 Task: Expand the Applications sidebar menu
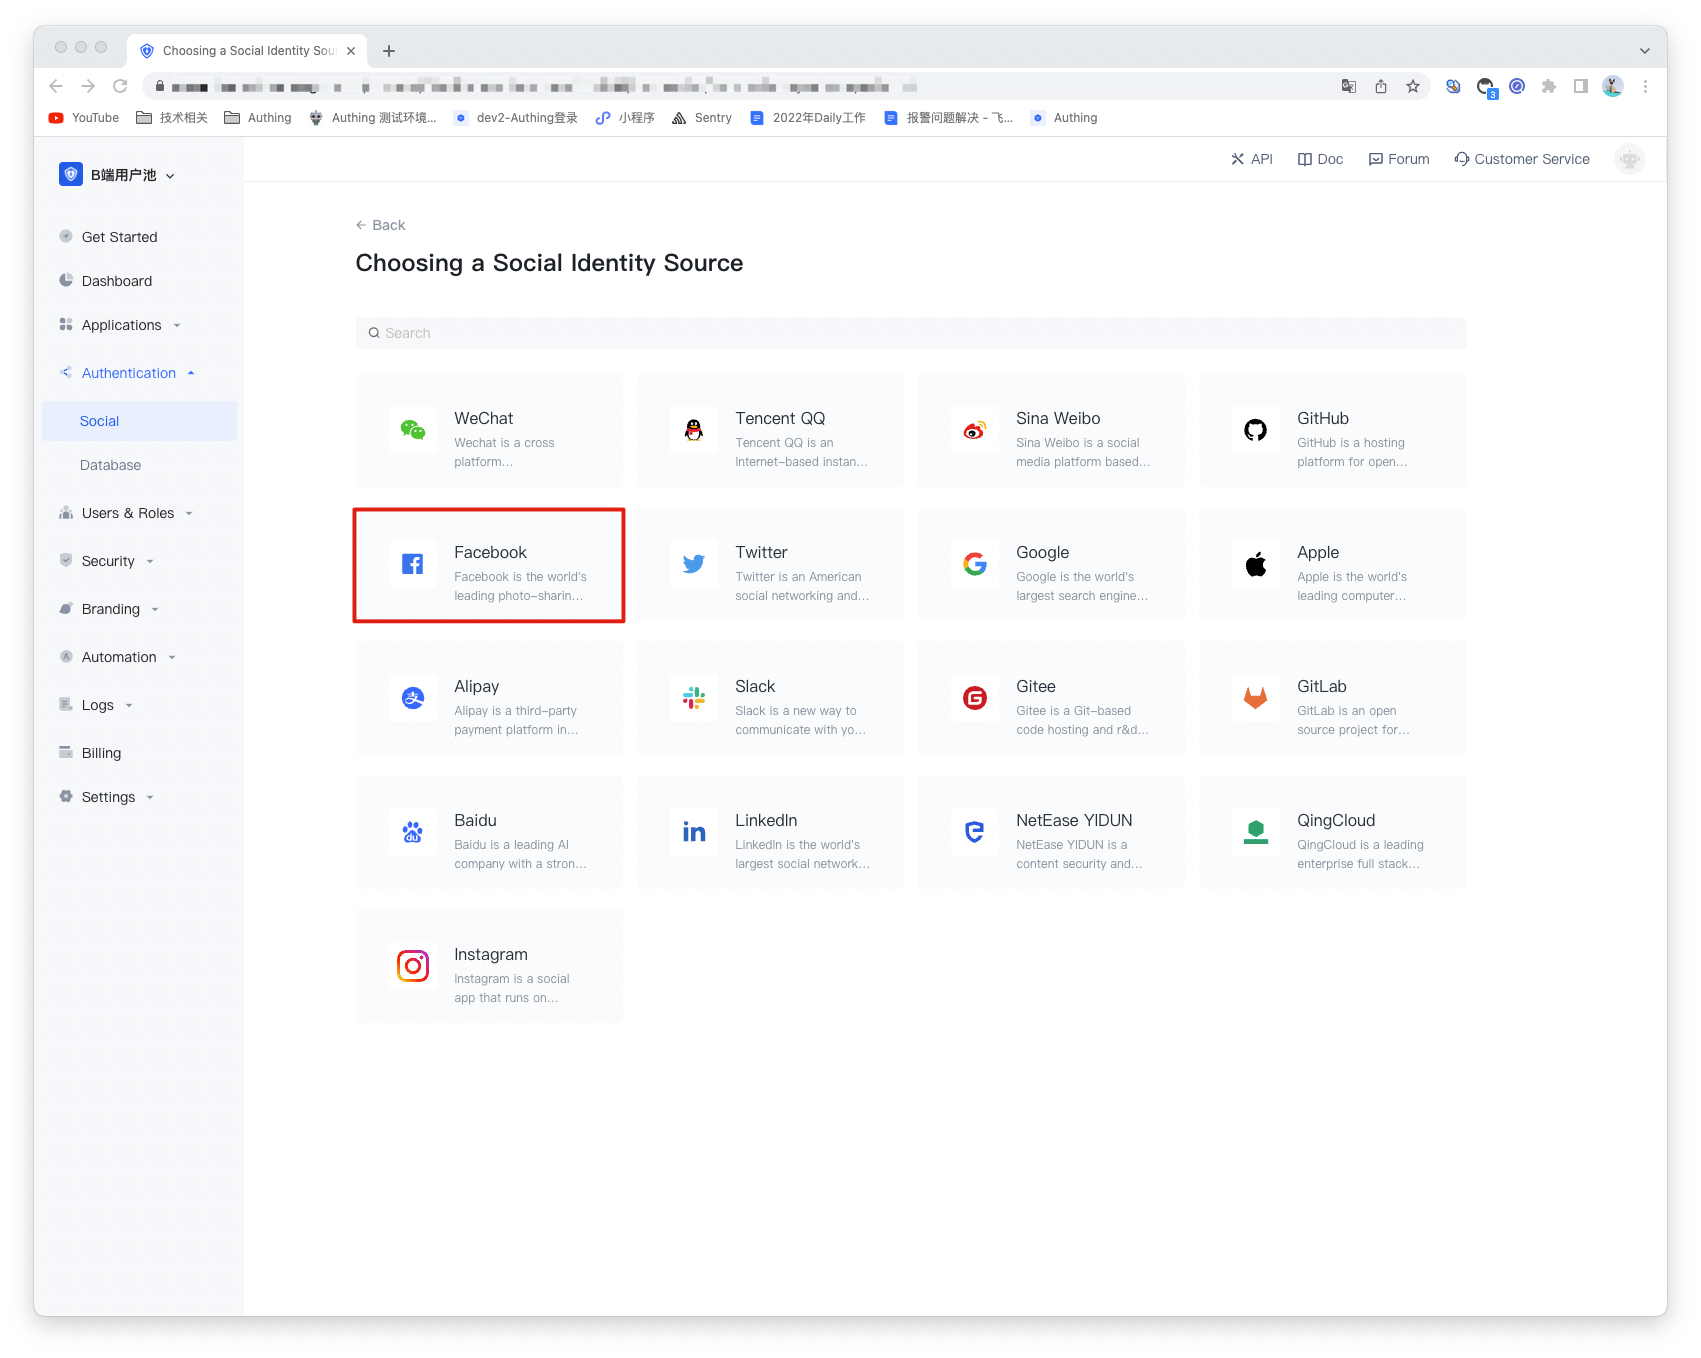(121, 325)
